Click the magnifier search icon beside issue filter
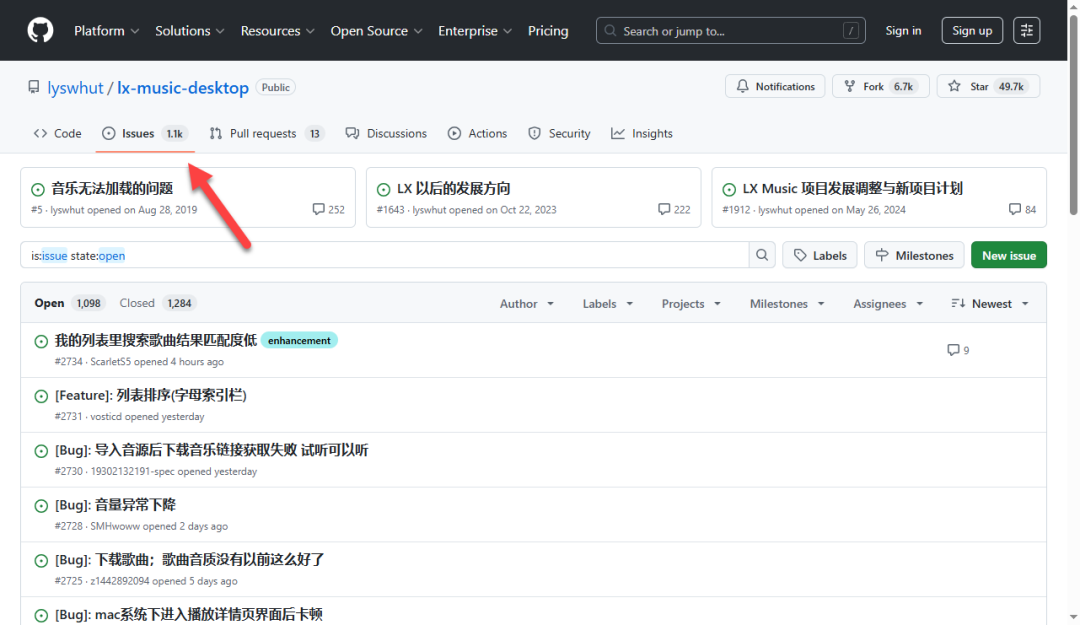Image resolution: width=1080 pixels, height=625 pixels. click(x=763, y=255)
